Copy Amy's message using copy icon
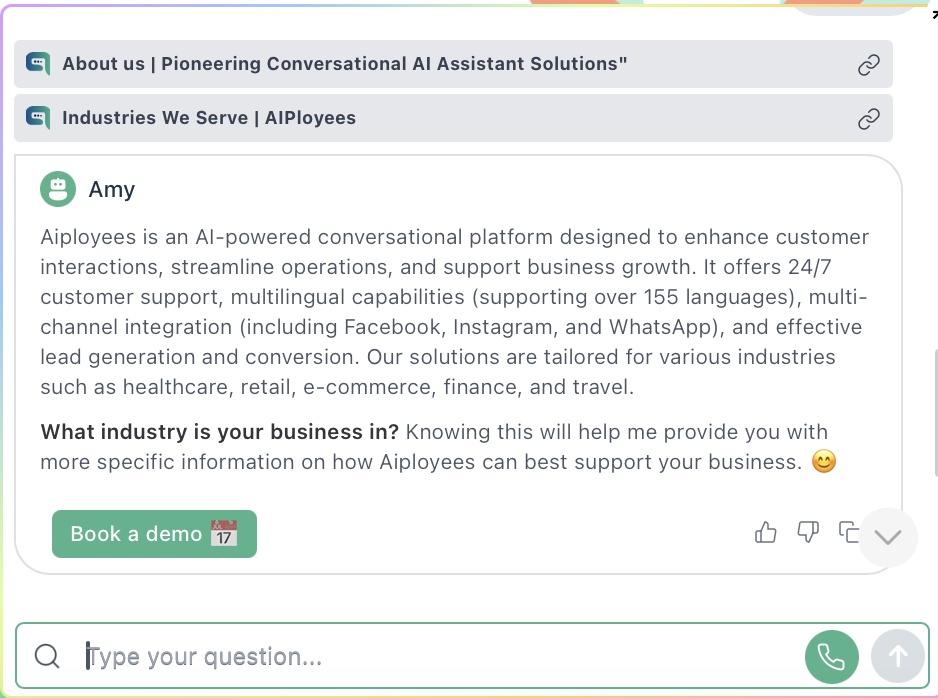The width and height of the screenshot is (938, 698). point(849,532)
